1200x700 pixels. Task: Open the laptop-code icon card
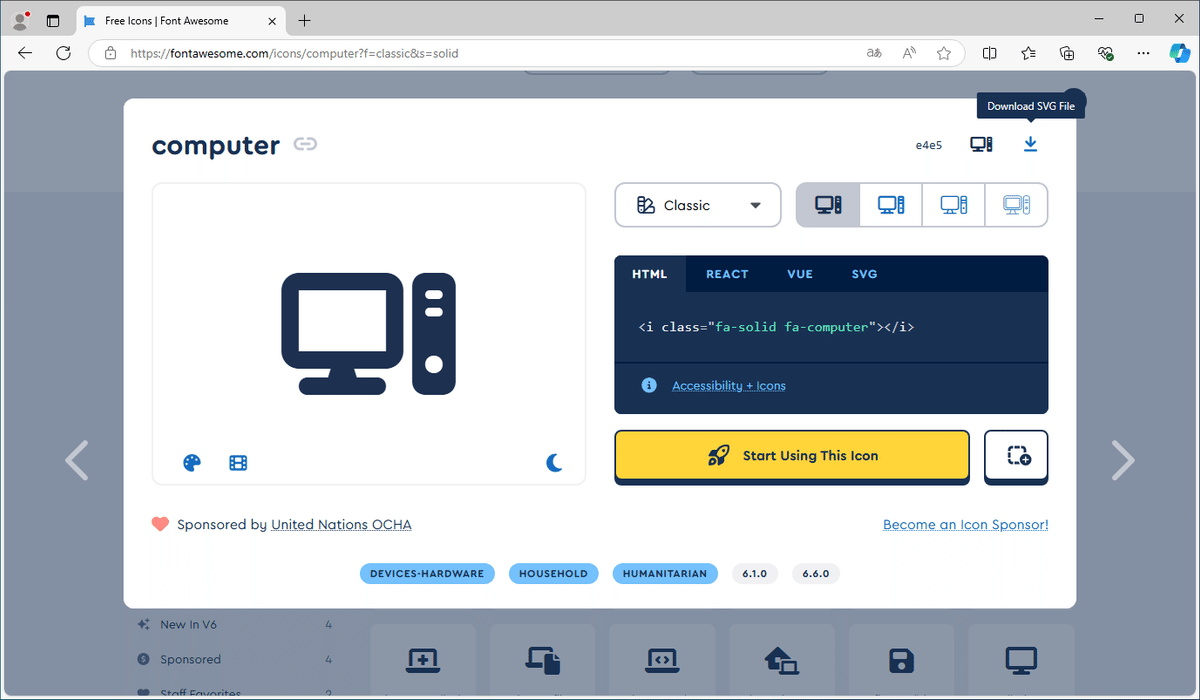661,660
